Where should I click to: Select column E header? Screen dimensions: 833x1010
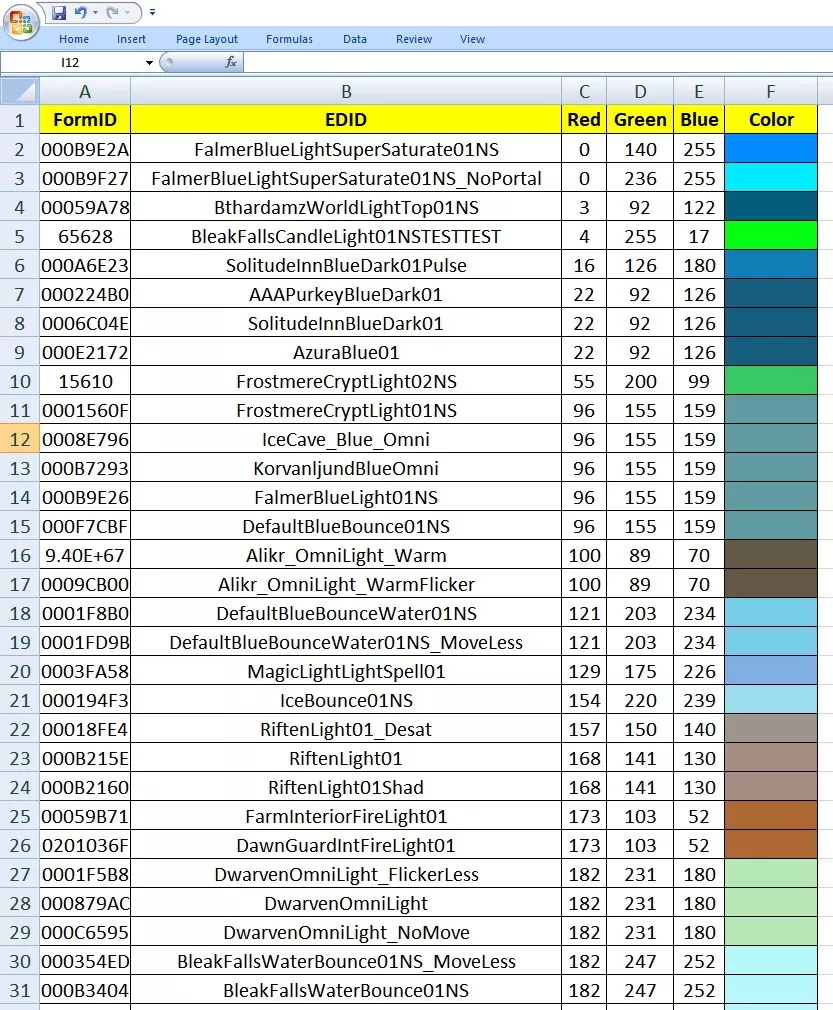[699, 91]
